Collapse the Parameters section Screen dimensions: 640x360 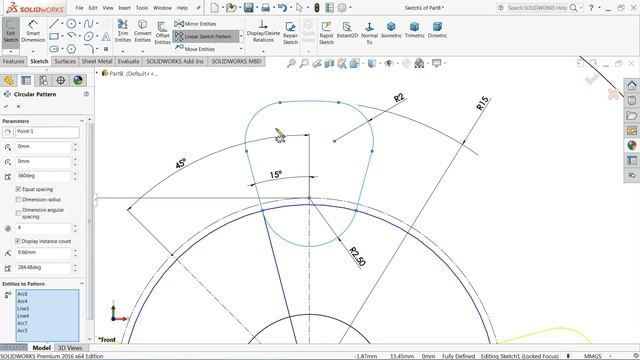pos(82,121)
